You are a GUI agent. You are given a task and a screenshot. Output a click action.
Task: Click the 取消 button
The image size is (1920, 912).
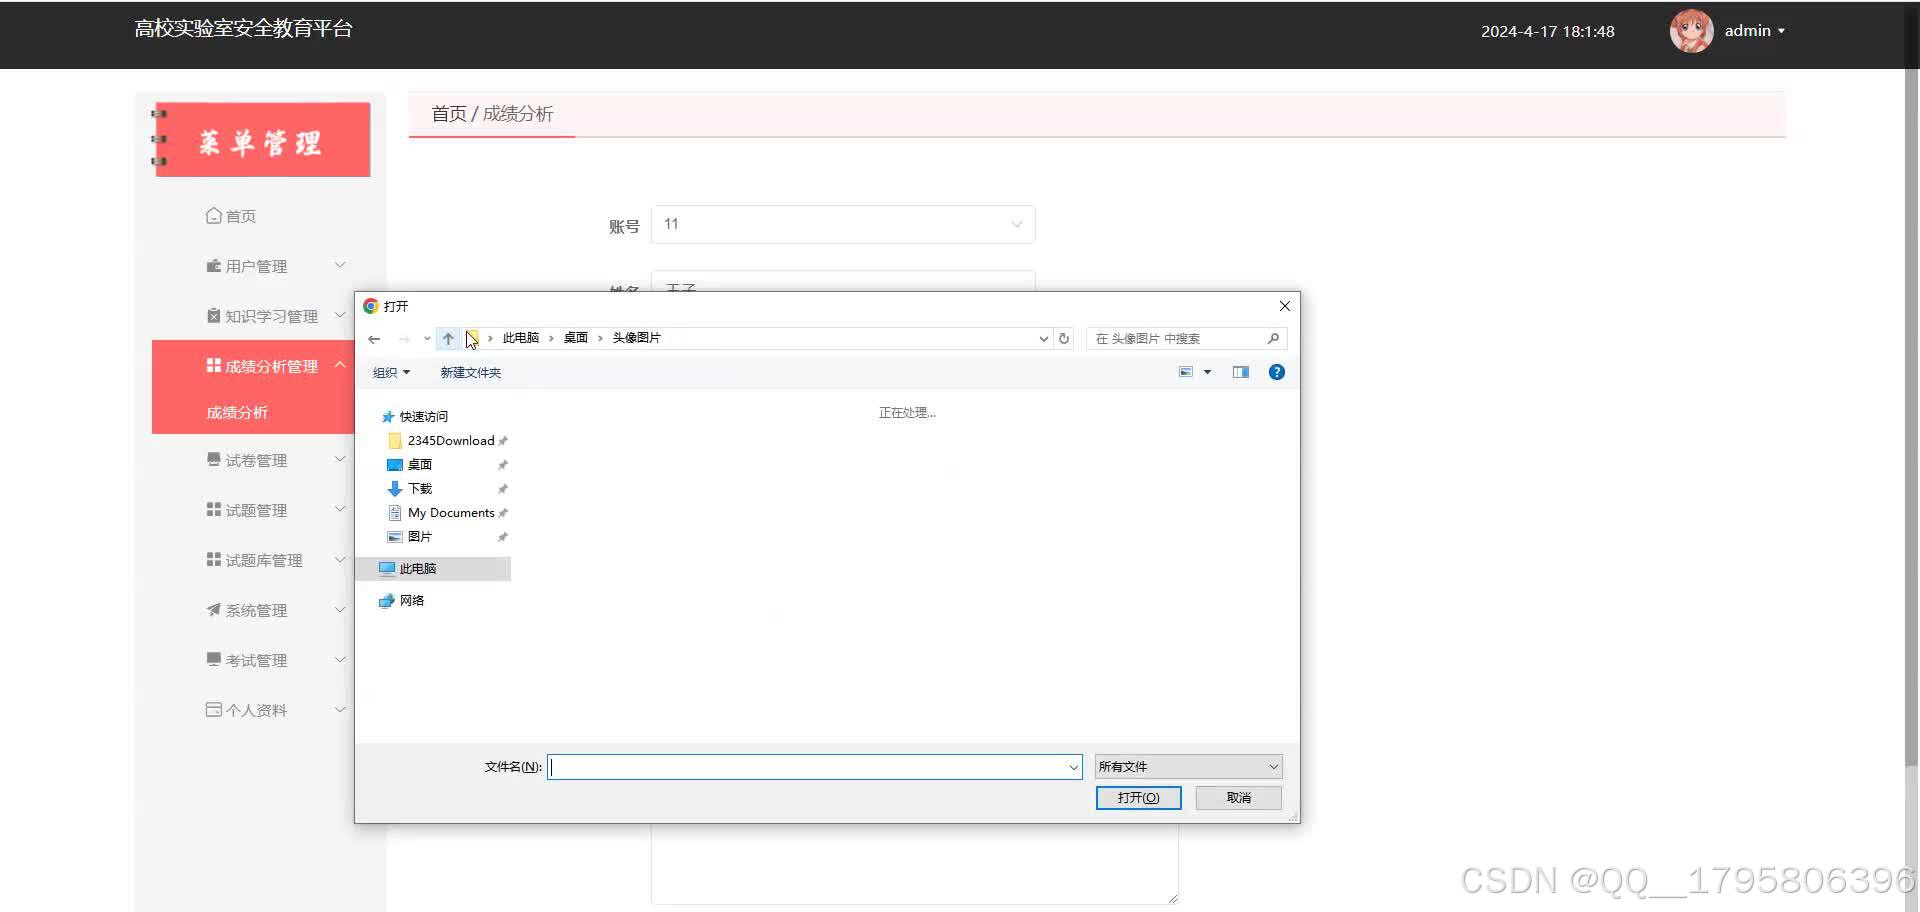click(1238, 797)
